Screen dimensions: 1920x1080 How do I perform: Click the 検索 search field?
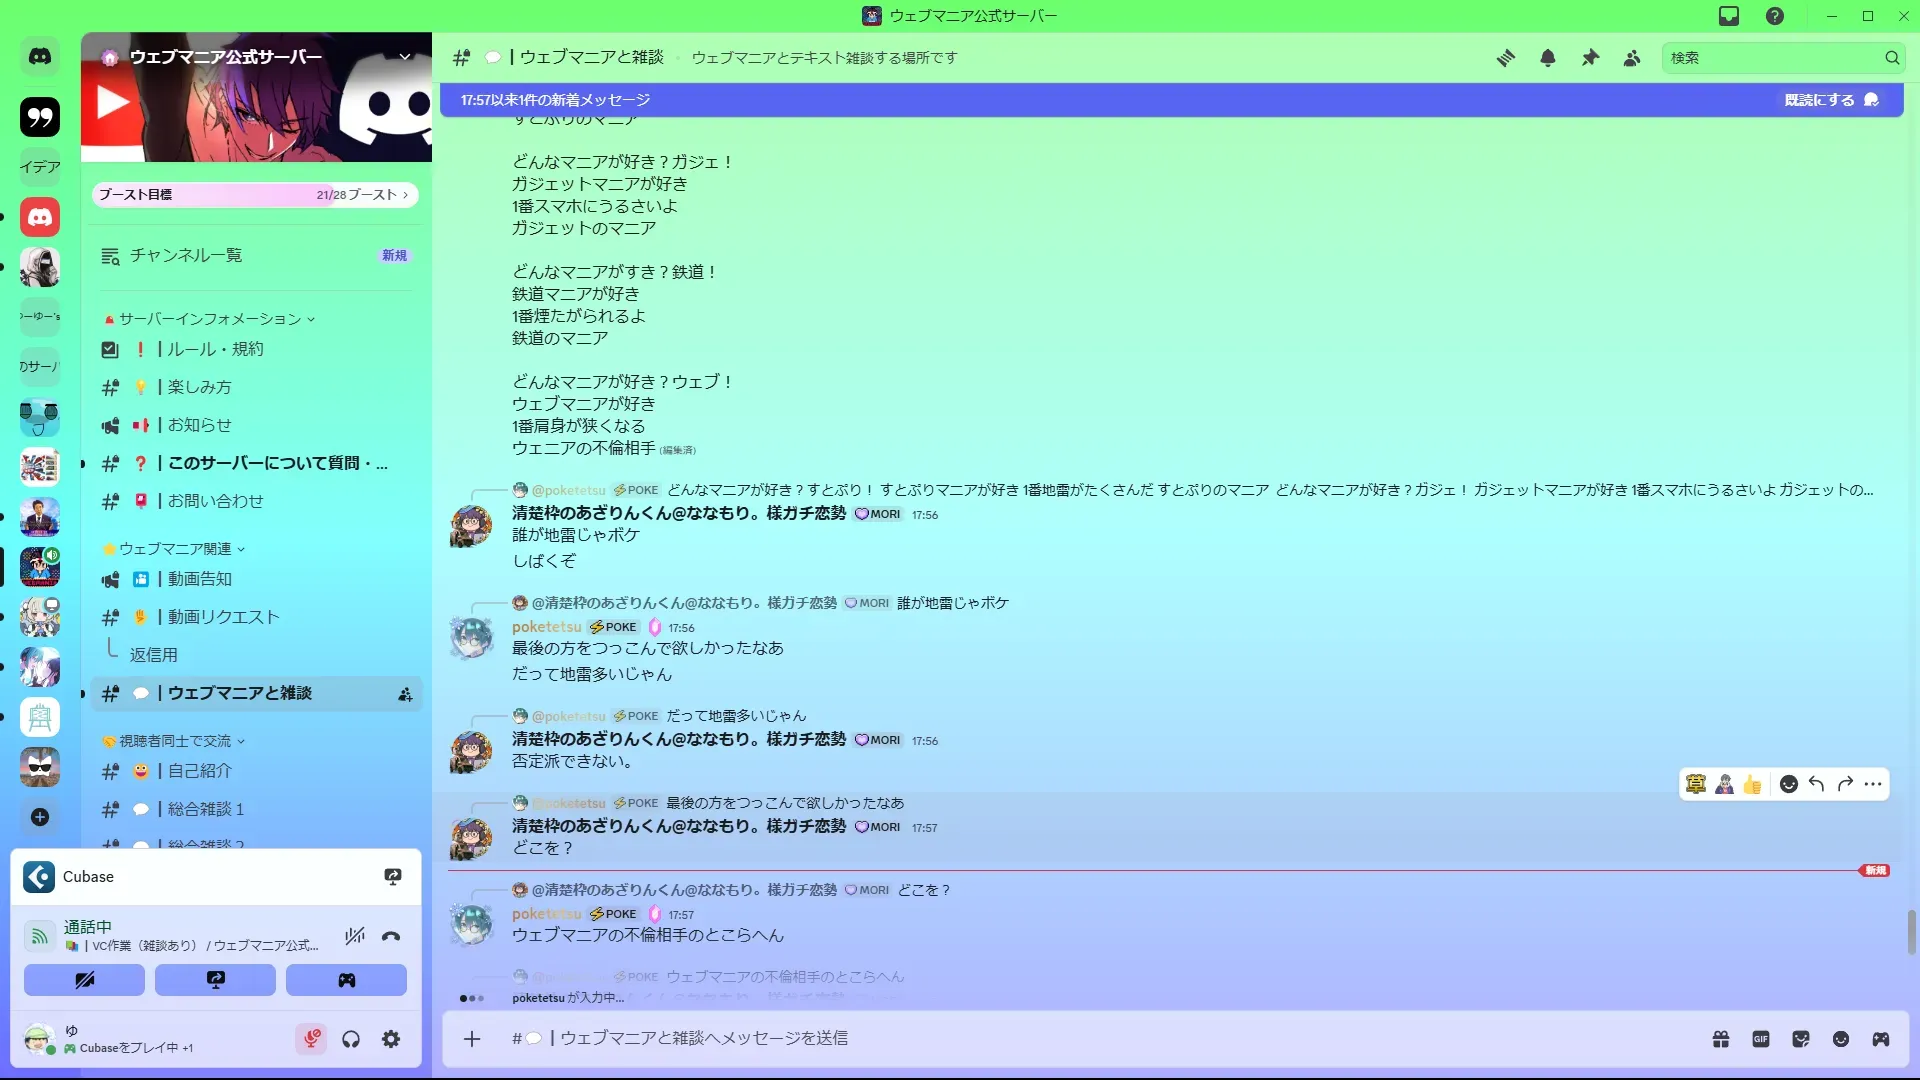coord(1770,58)
